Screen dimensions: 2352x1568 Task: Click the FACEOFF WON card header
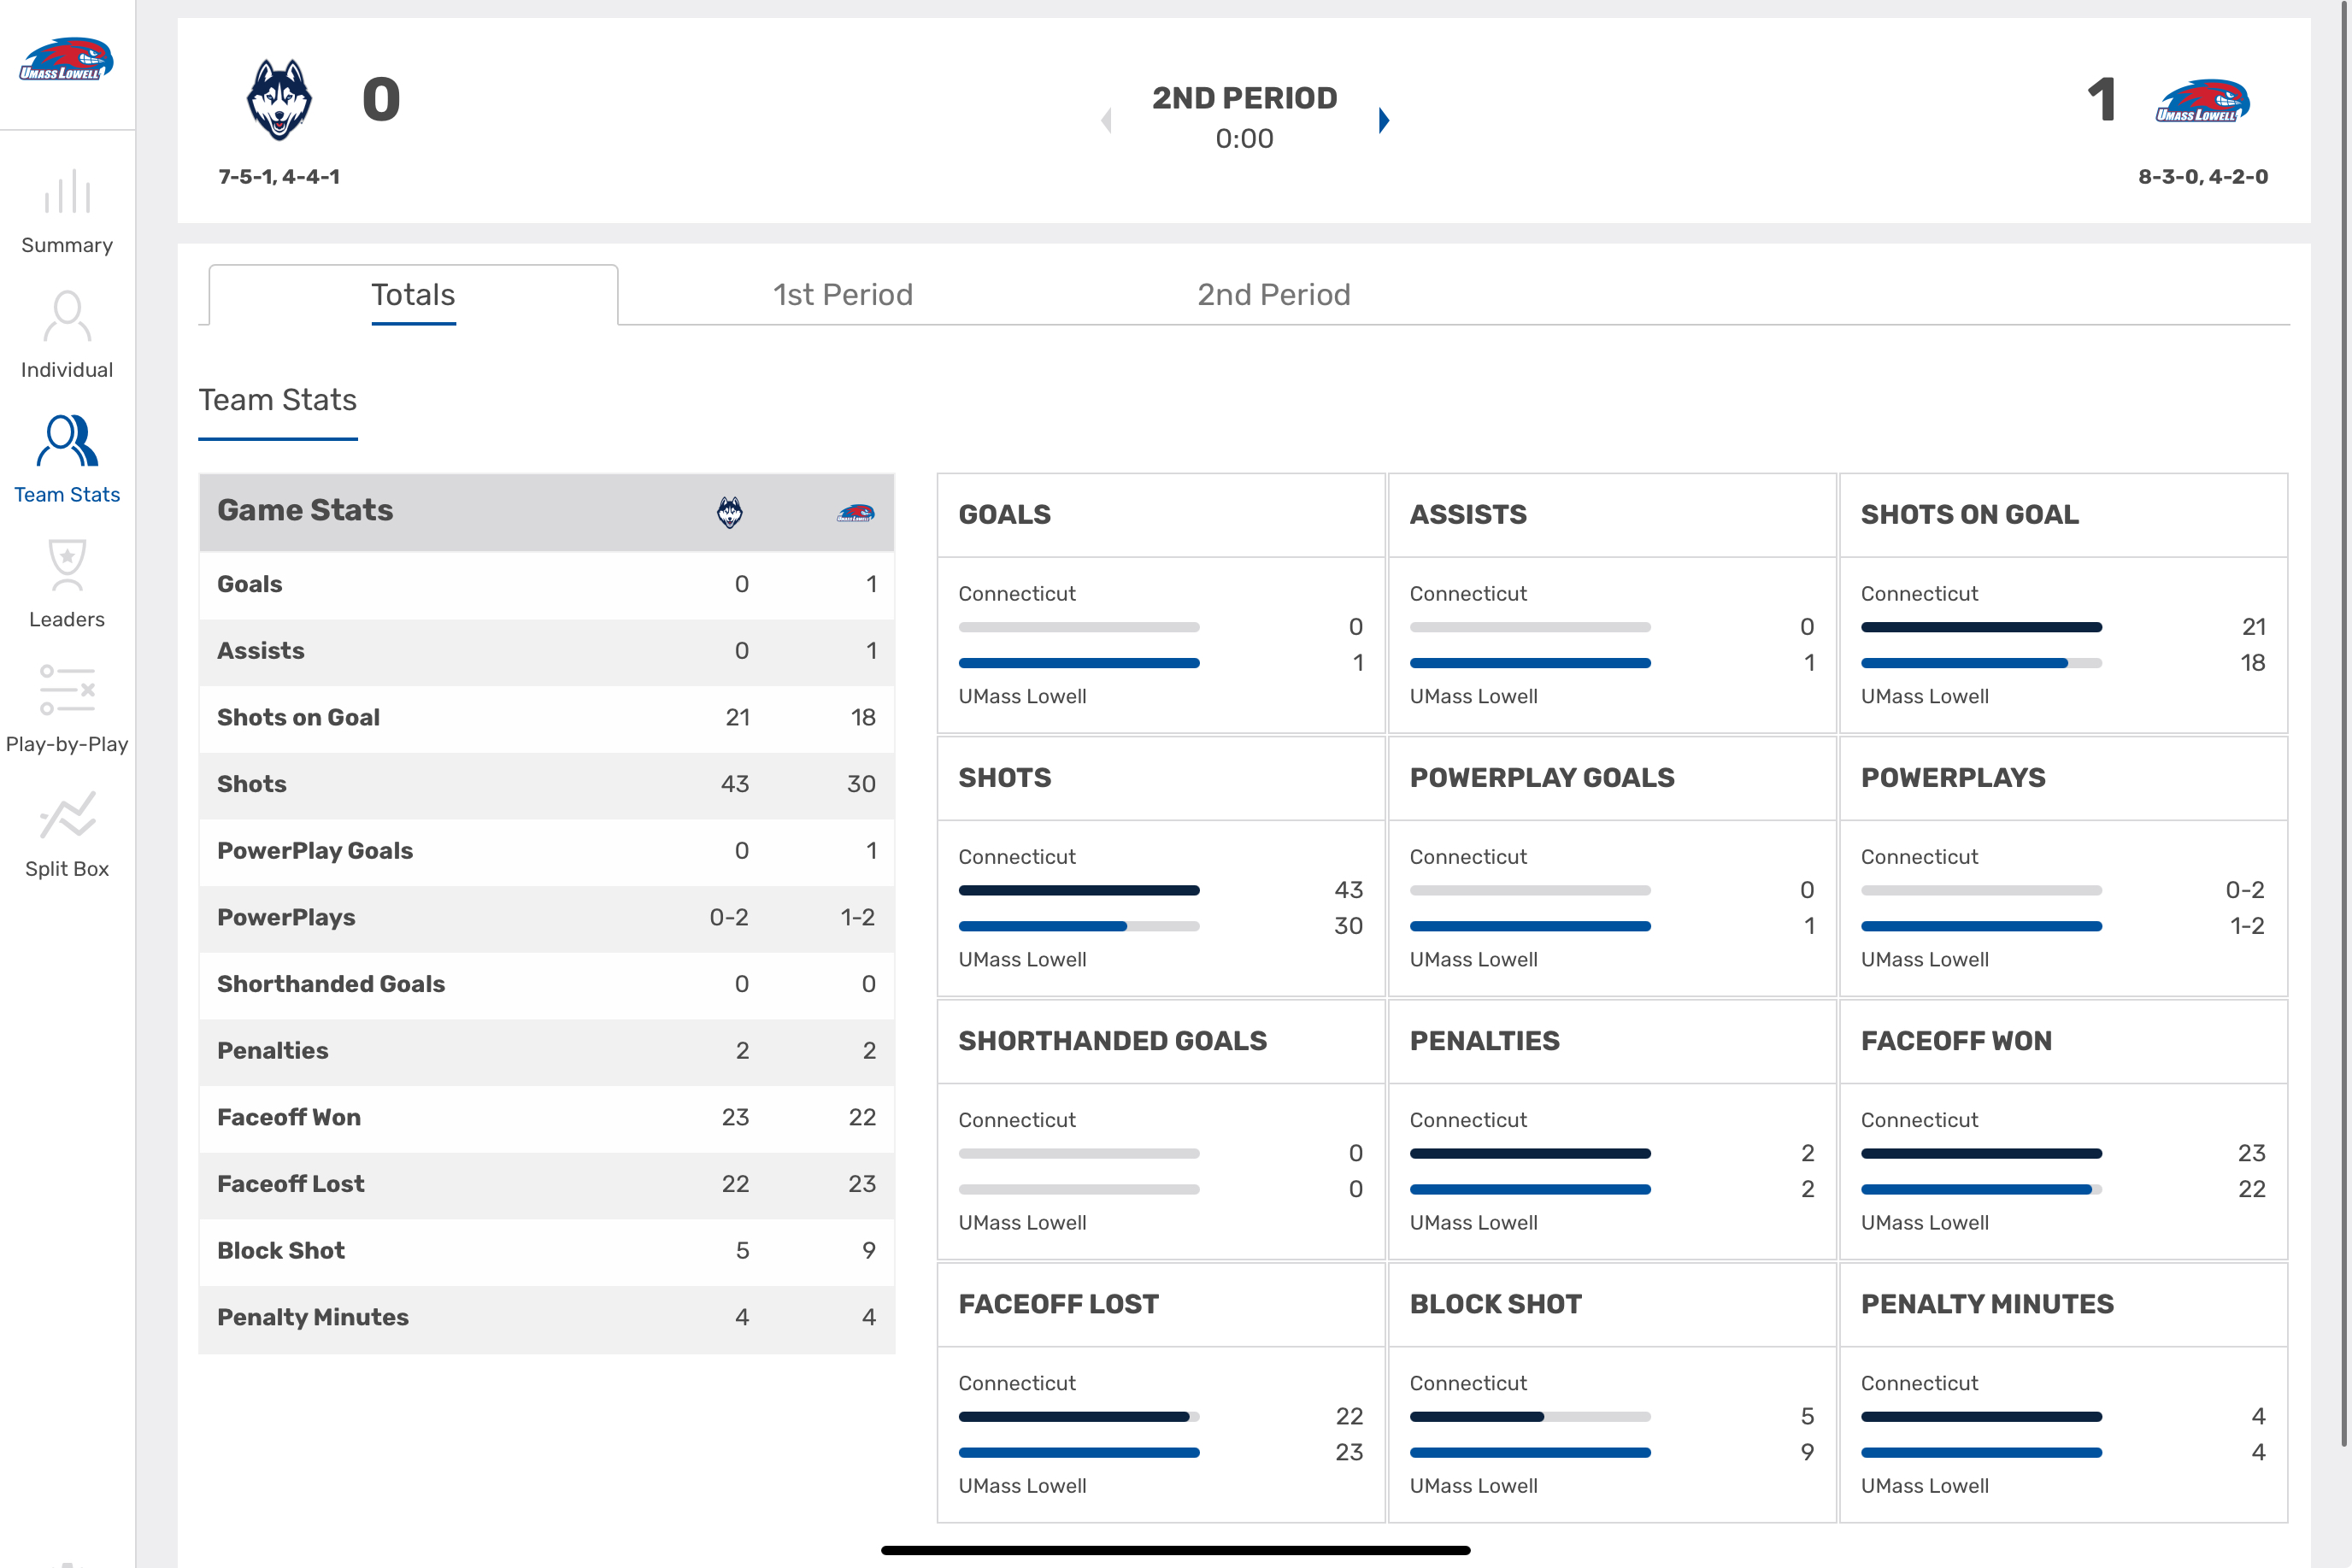2064,1041
